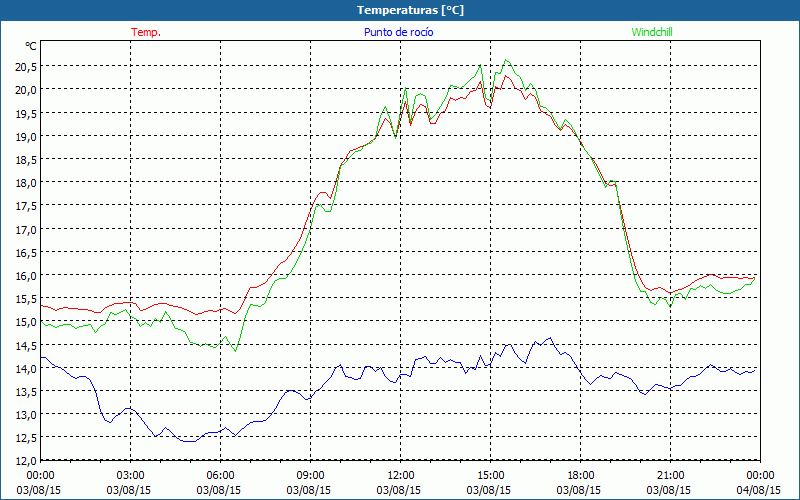Click the 18,5 y-axis value
Image resolution: width=800 pixels, height=500 pixels.
pos(27,159)
